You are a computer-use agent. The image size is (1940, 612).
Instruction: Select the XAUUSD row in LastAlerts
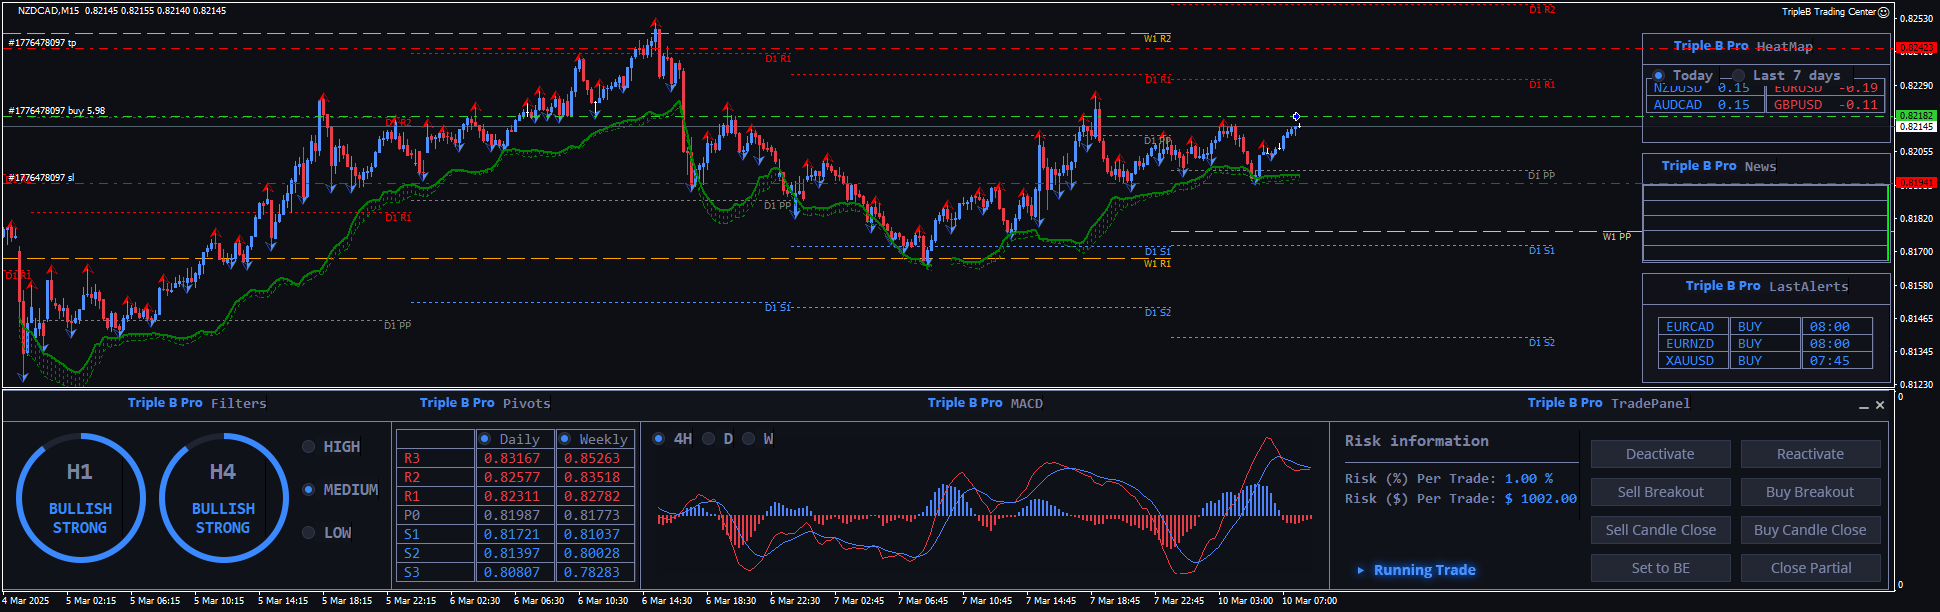1690,361
